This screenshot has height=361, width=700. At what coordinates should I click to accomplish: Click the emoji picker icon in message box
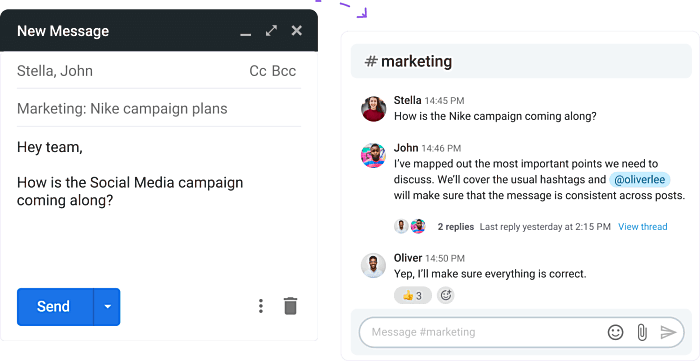(615, 332)
